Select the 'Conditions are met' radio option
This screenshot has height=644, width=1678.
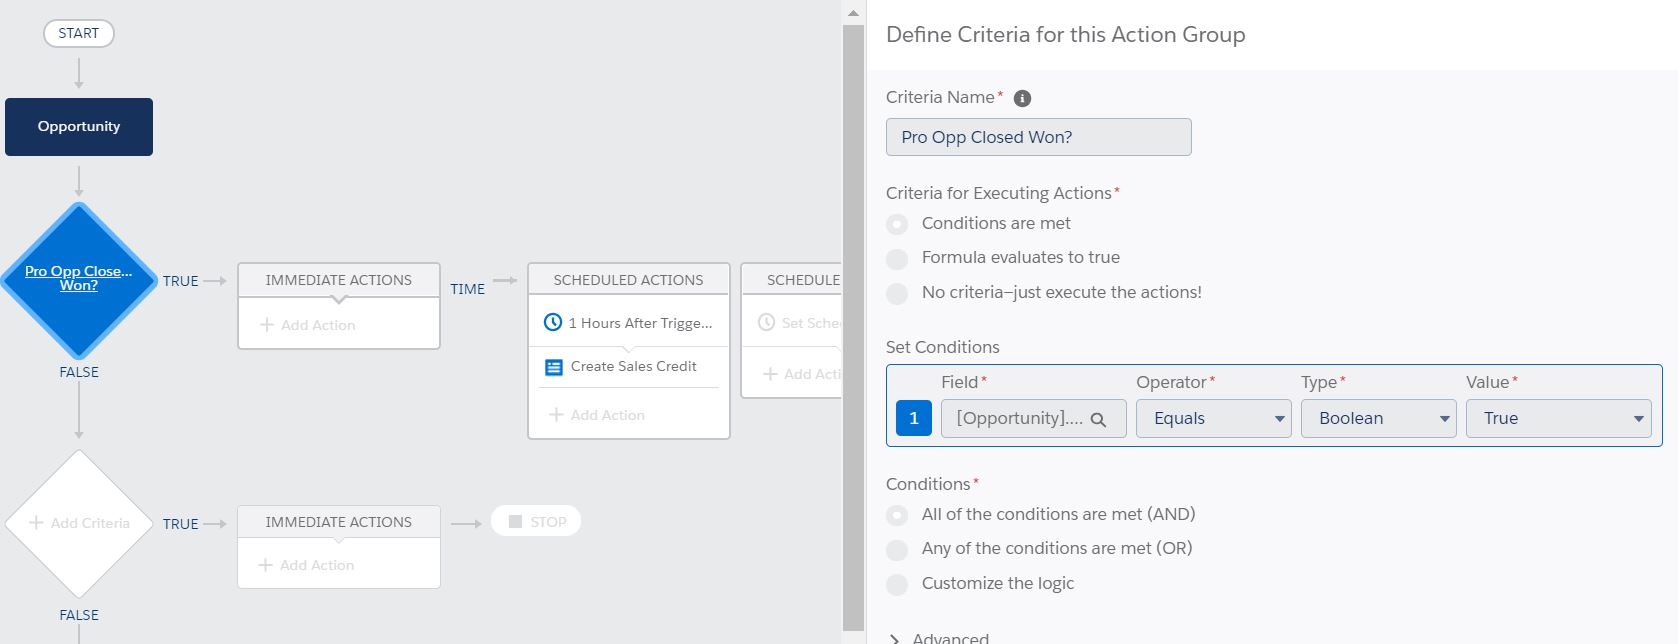898,224
